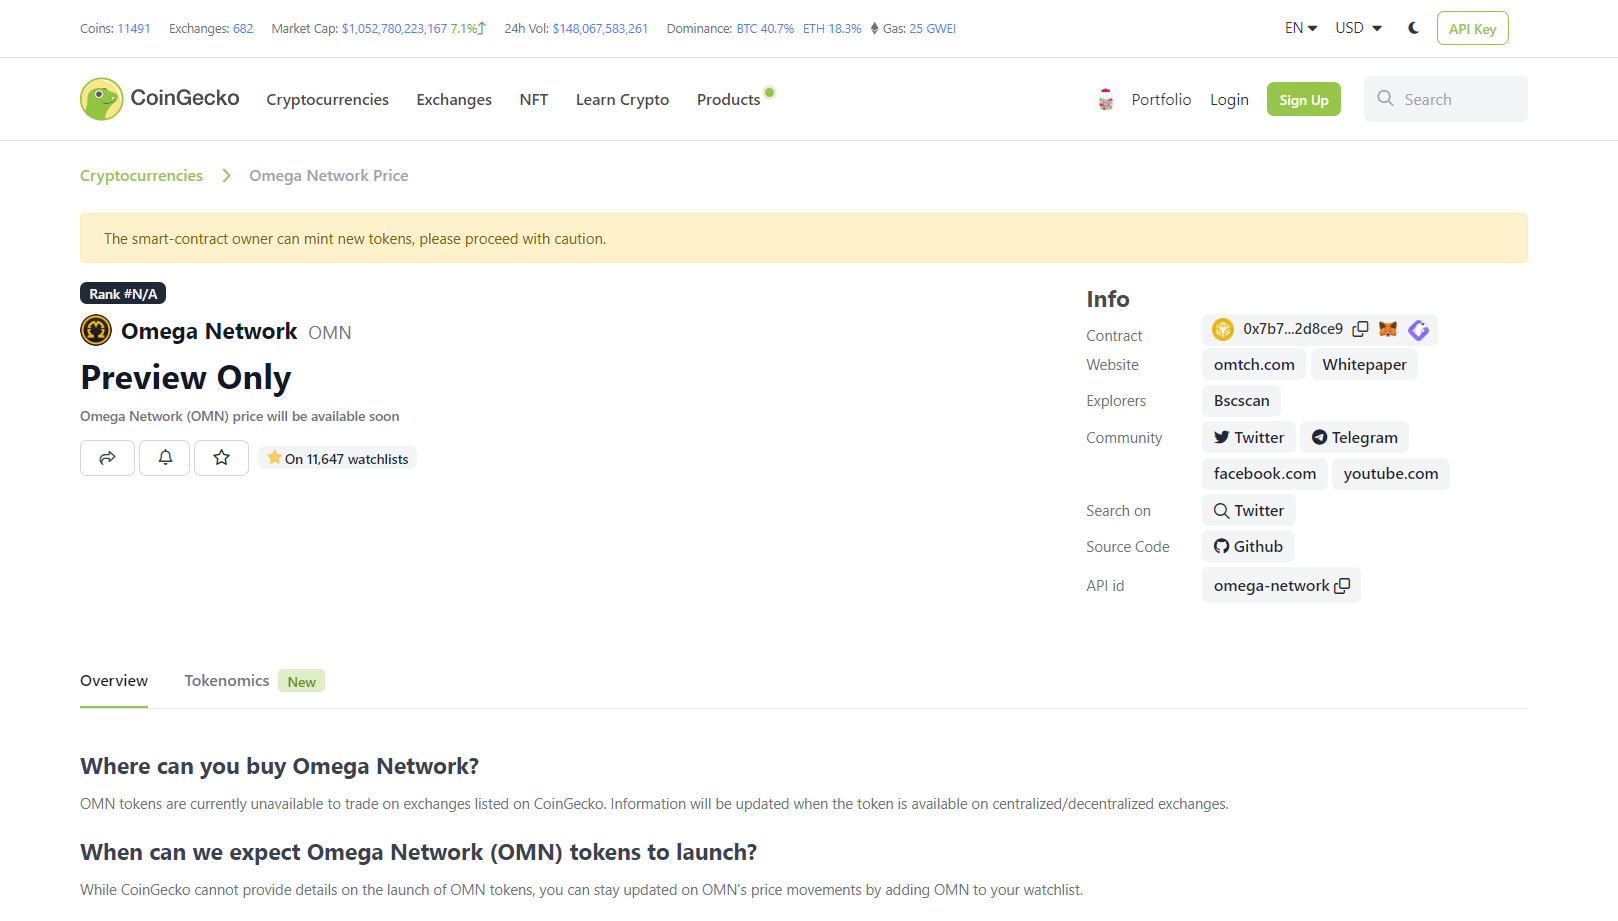
Task: Open the NFT menu
Action: 534,100
